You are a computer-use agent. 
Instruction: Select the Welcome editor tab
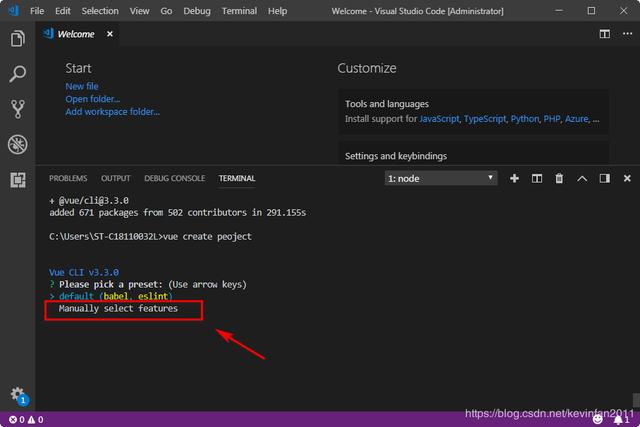[x=76, y=34]
